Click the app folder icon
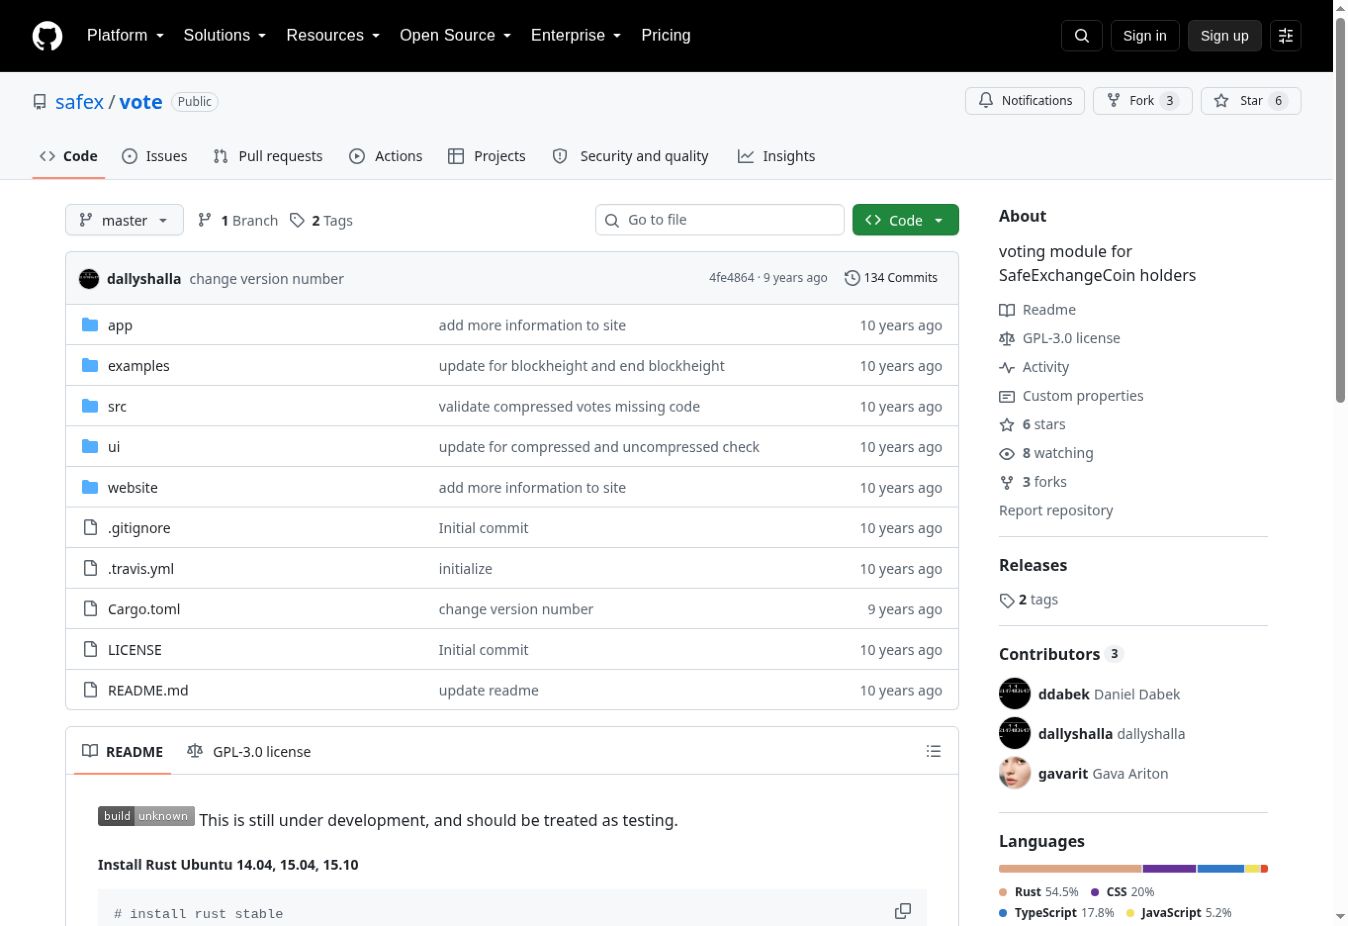 [x=90, y=325]
